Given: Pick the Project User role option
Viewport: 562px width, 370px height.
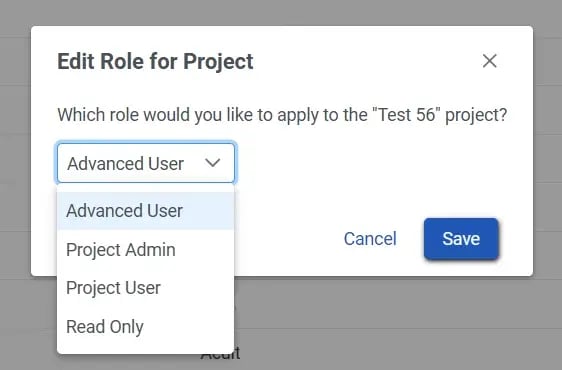Looking at the screenshot, I should click(x=146, y=288).
